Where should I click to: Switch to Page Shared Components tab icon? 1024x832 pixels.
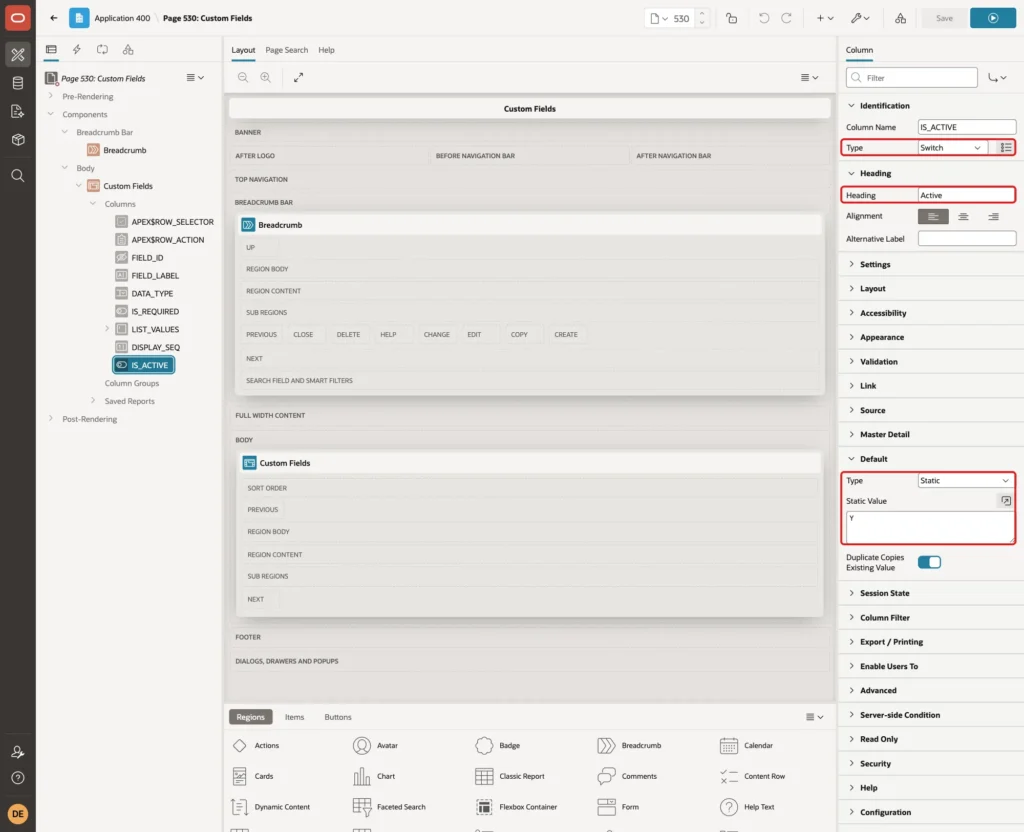[128, 50]
